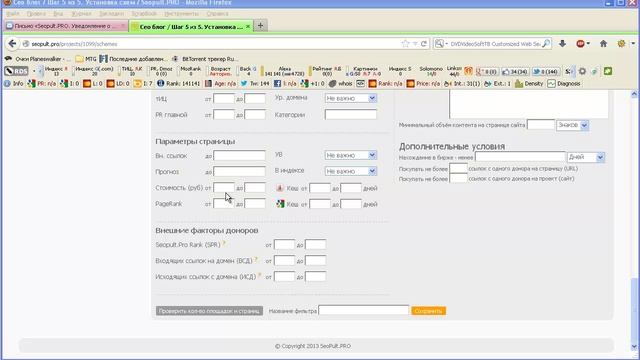This screenshot has height=360, width=640.
Task: Click the help question mark beside Seopult.Pro Rank (SPR)
Action: coord(224,243)
